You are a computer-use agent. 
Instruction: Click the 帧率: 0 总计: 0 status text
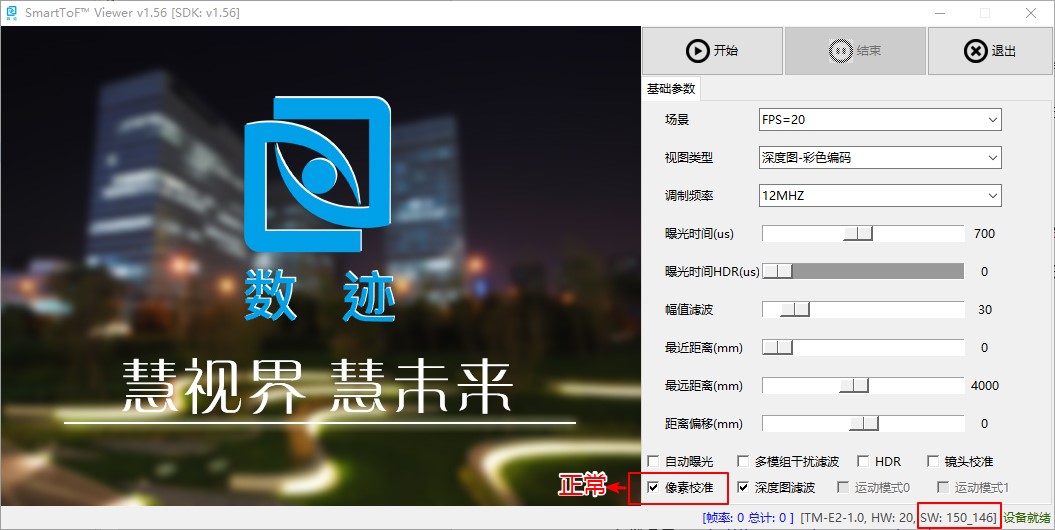pos(748,518)
